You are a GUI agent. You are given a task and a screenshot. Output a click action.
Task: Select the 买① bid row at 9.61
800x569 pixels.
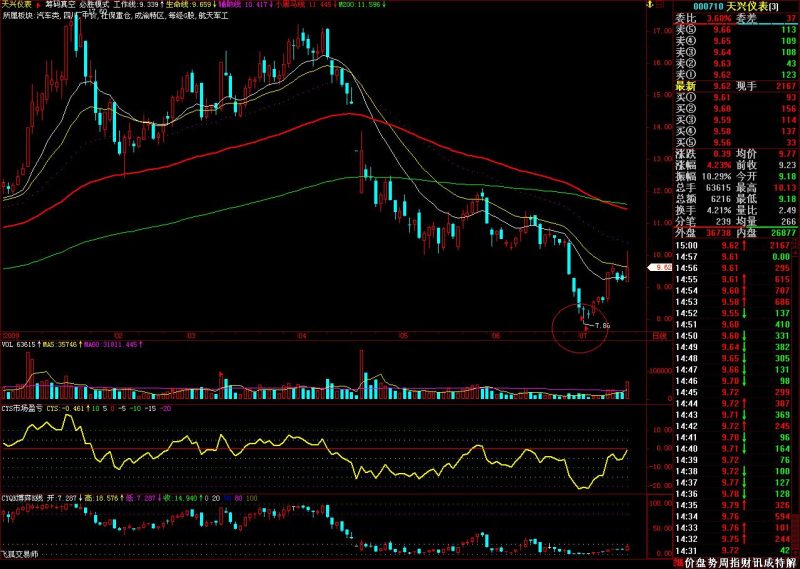[x=736, y=97]
